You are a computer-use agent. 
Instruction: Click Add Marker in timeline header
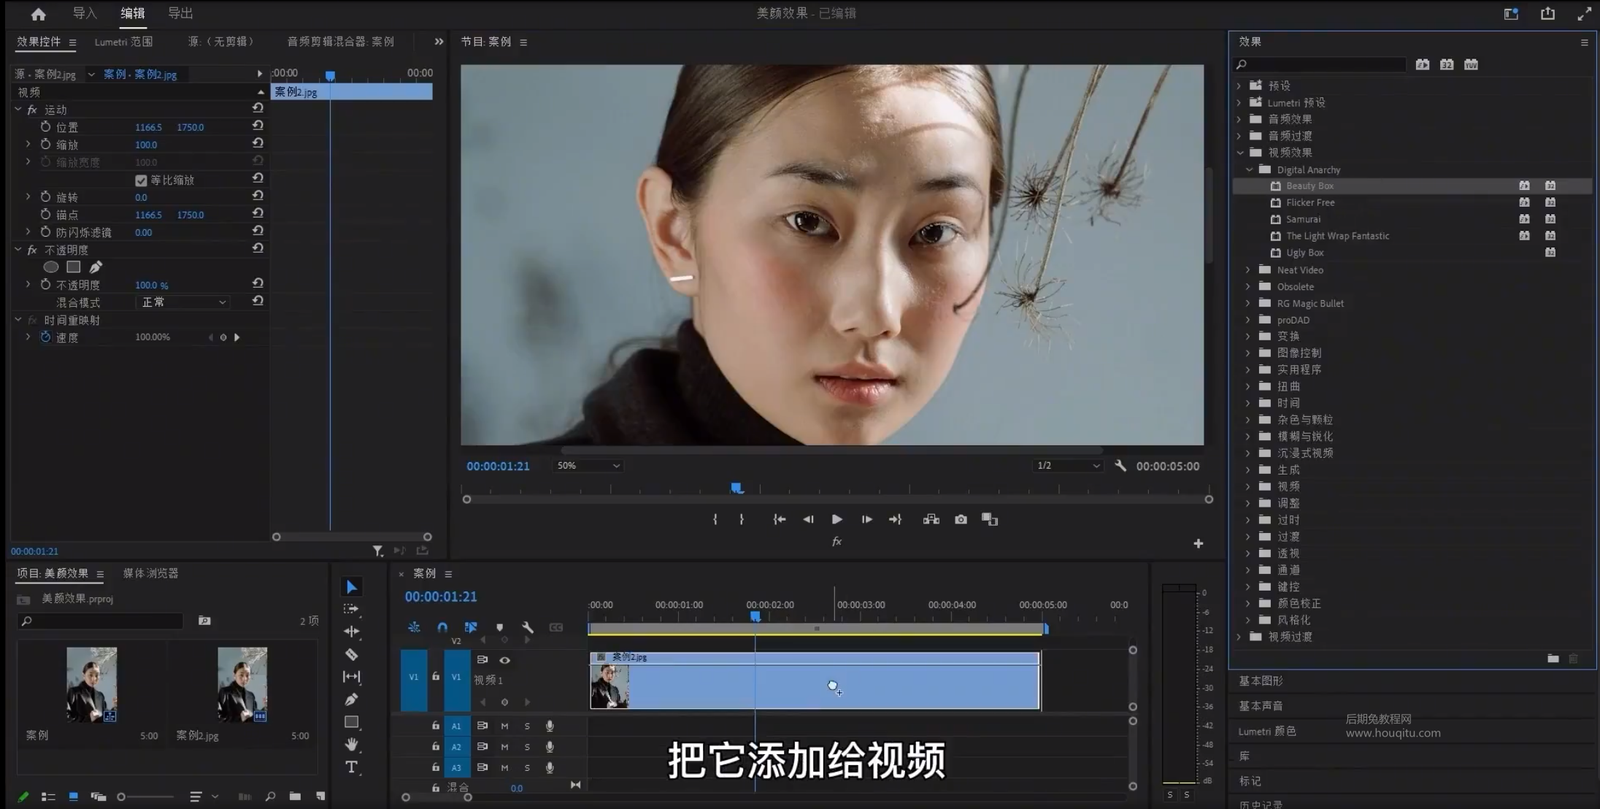tap(499, 628)
